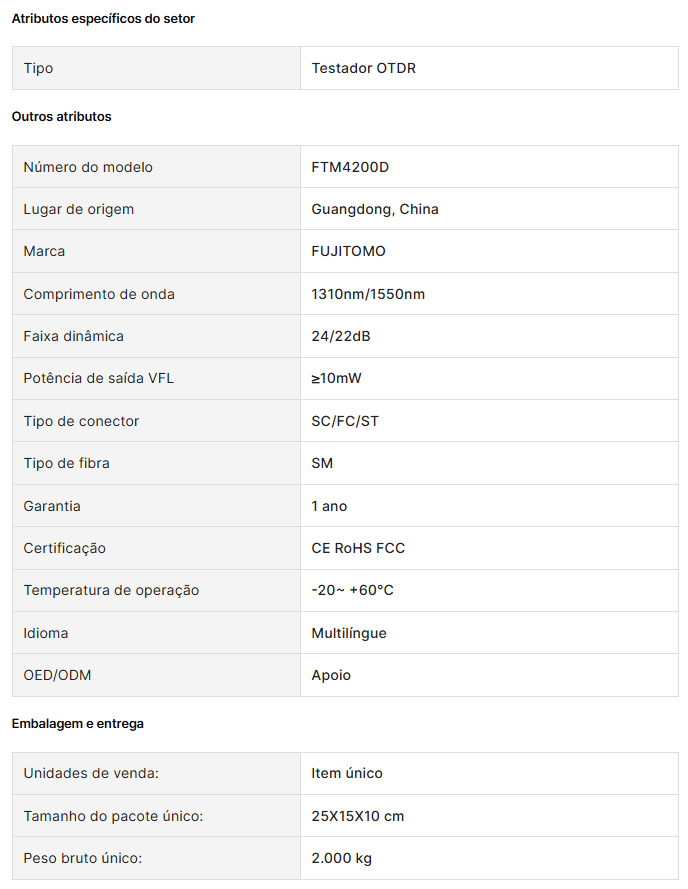
Task: Click the package size '25X15X10 cm' value
Action: (358, 816)
